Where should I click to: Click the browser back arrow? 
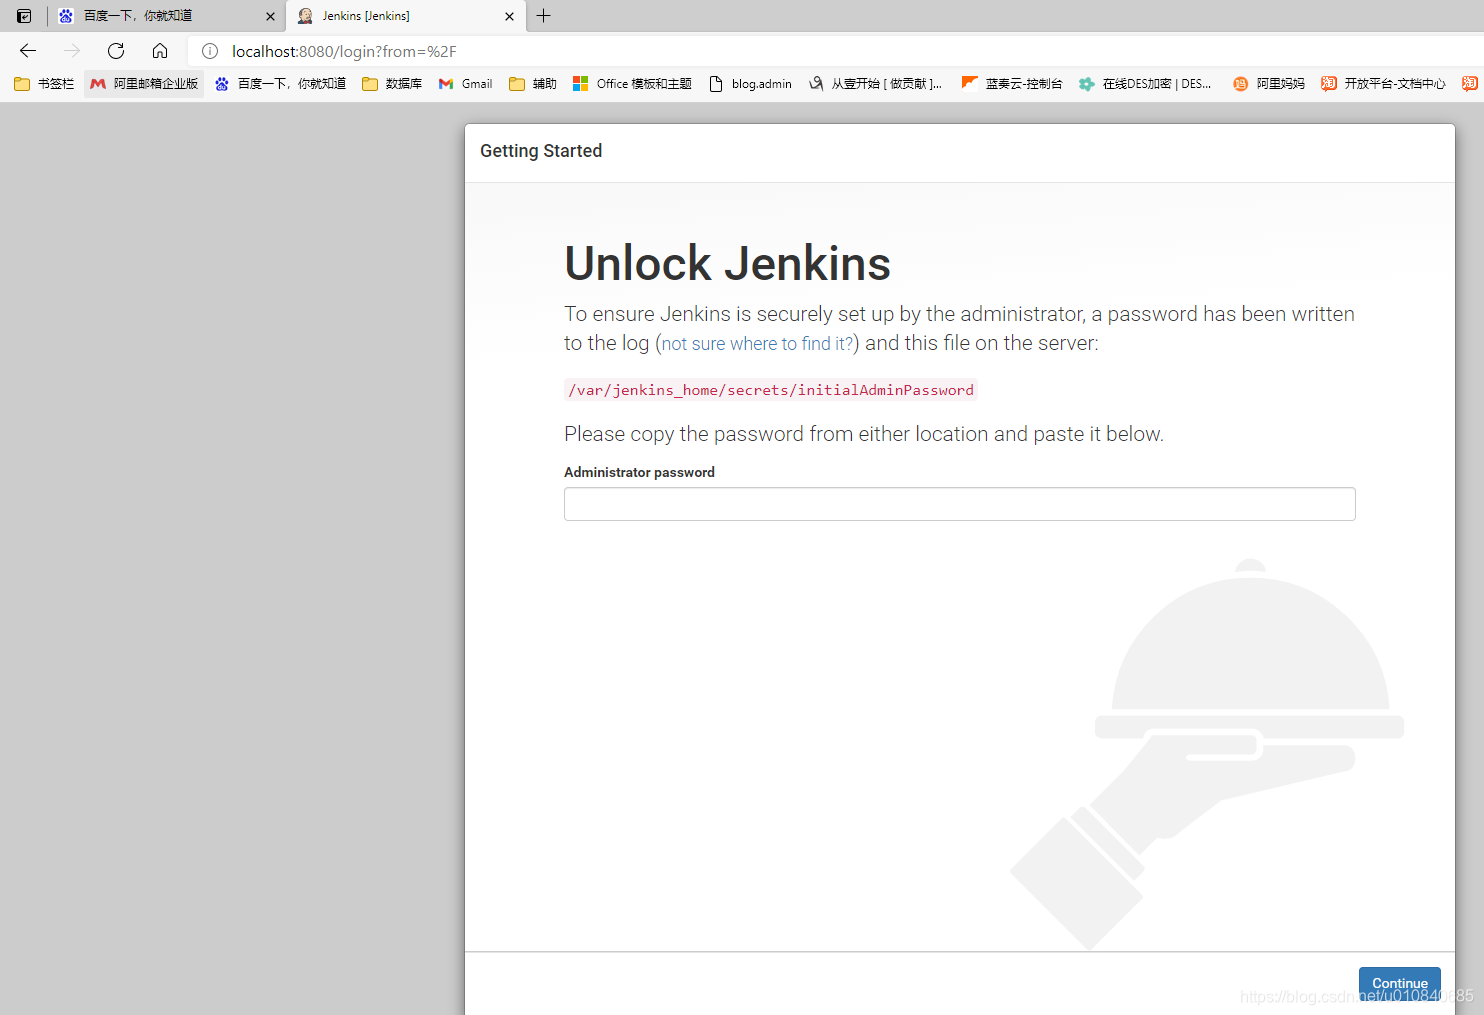tap(28, 51)
